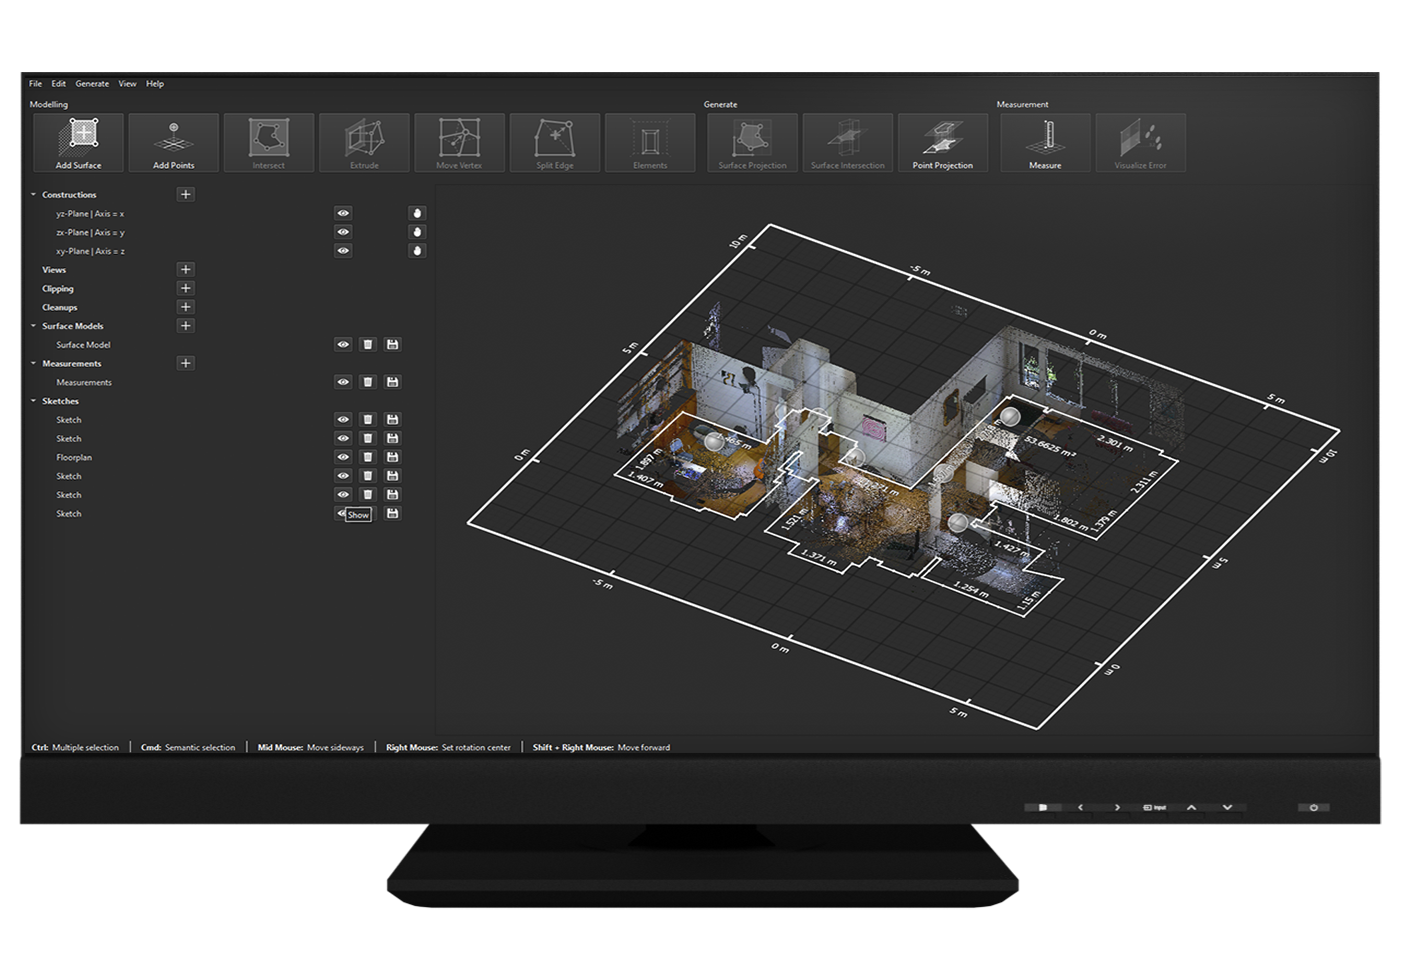This screenshot has height=957, width=1401.
Task: Select the Add Surface tool
Action: (x=78, y=142)
